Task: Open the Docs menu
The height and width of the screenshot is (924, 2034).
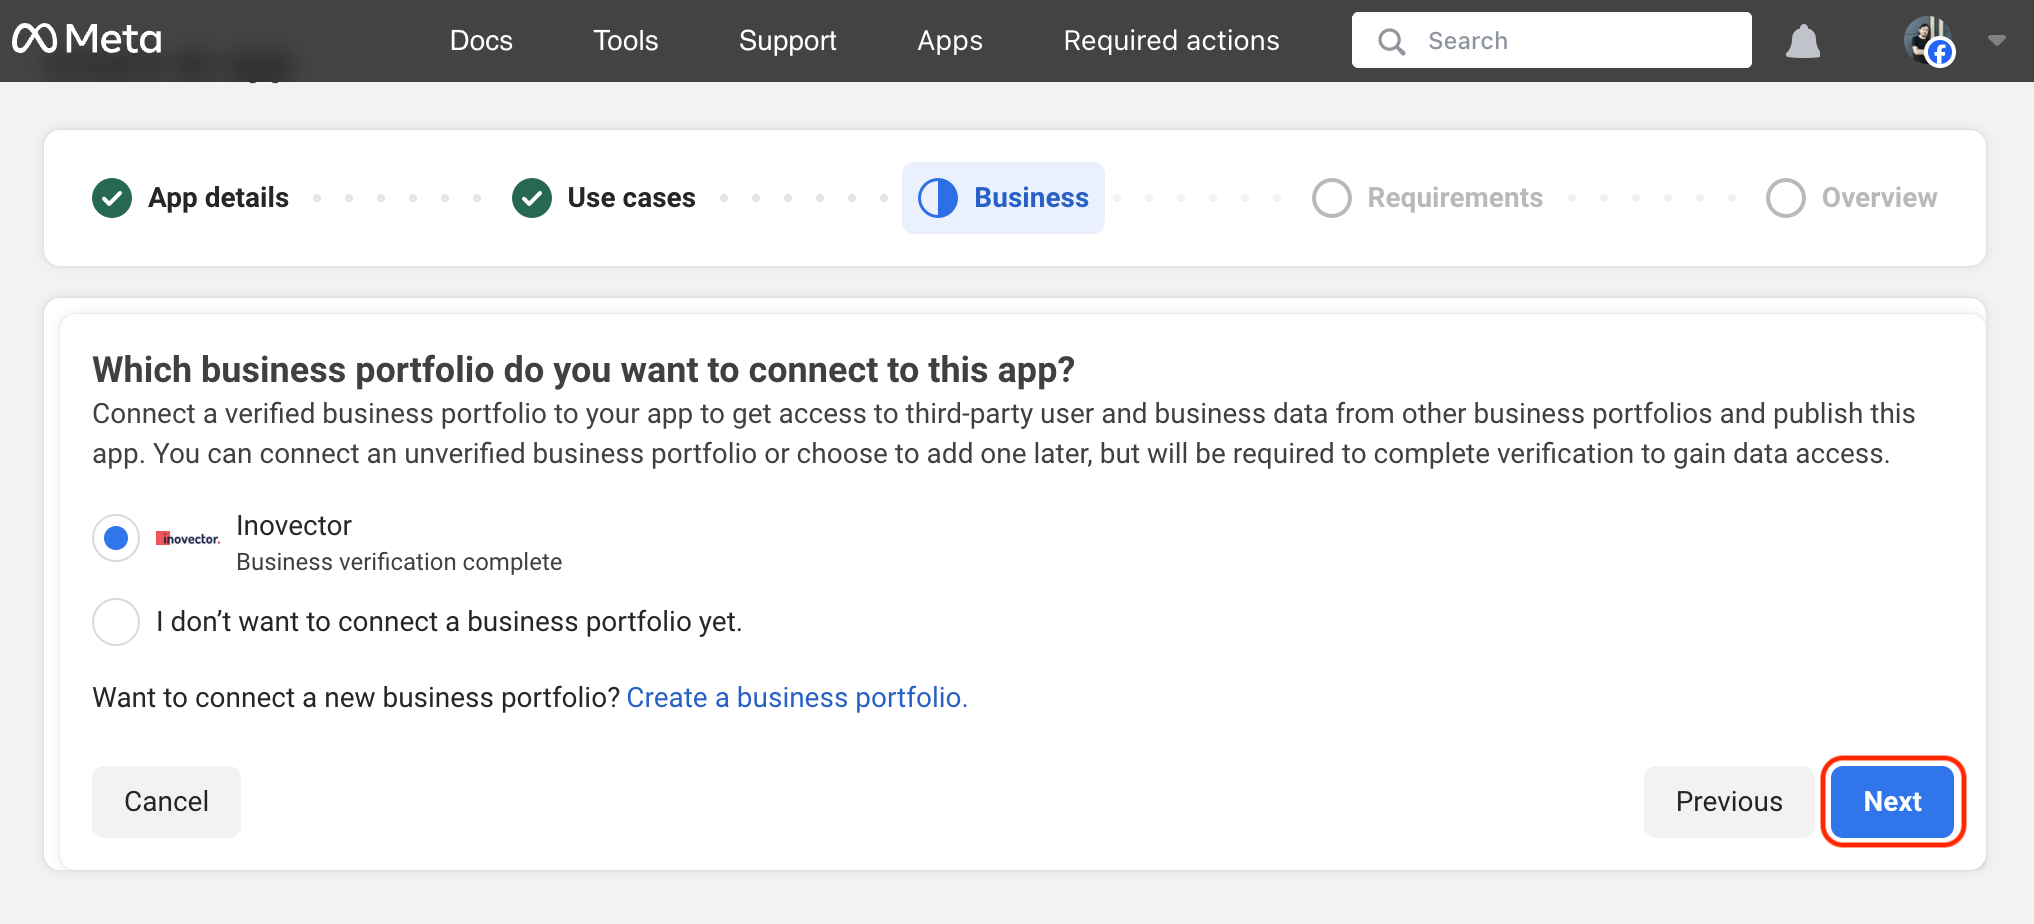Action: pyautogui.click(x=481, y=41)
